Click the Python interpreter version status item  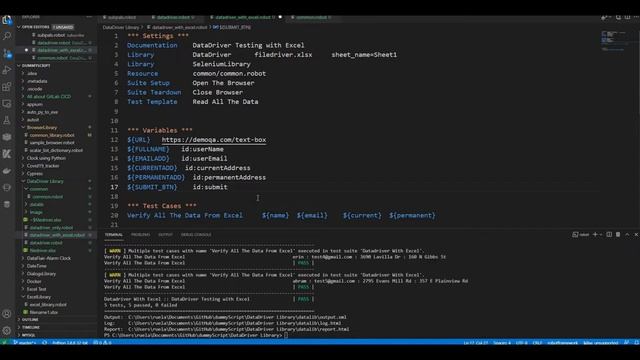[x=70, y=343]
